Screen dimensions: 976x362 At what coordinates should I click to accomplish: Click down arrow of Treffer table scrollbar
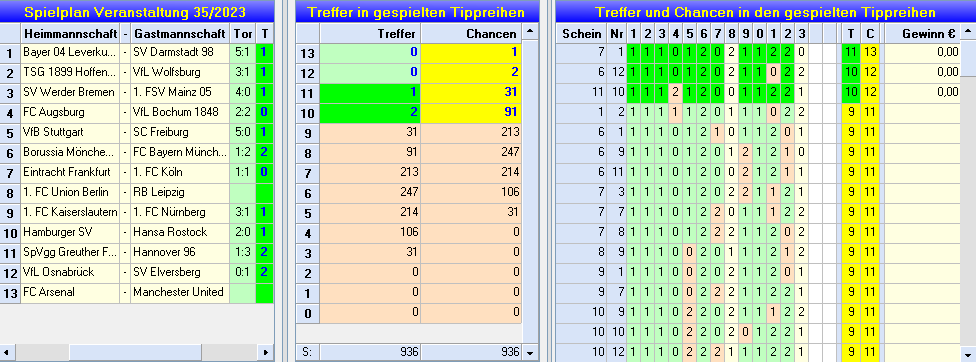pos(530,352)
